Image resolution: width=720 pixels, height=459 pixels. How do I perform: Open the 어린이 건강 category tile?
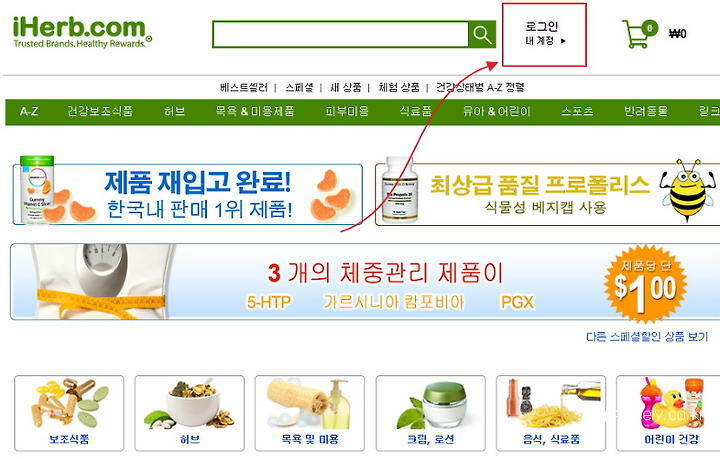point(668,413)
